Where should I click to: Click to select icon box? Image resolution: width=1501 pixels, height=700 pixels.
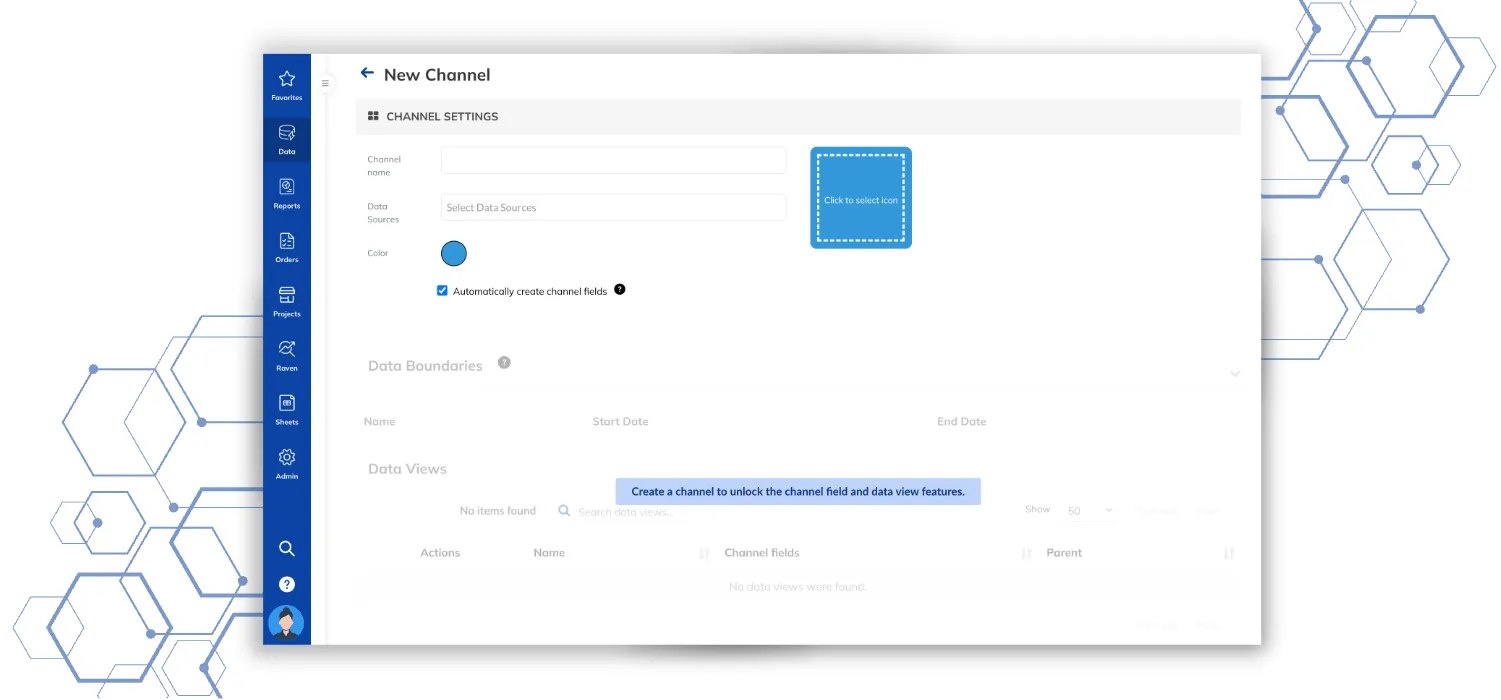861,198
